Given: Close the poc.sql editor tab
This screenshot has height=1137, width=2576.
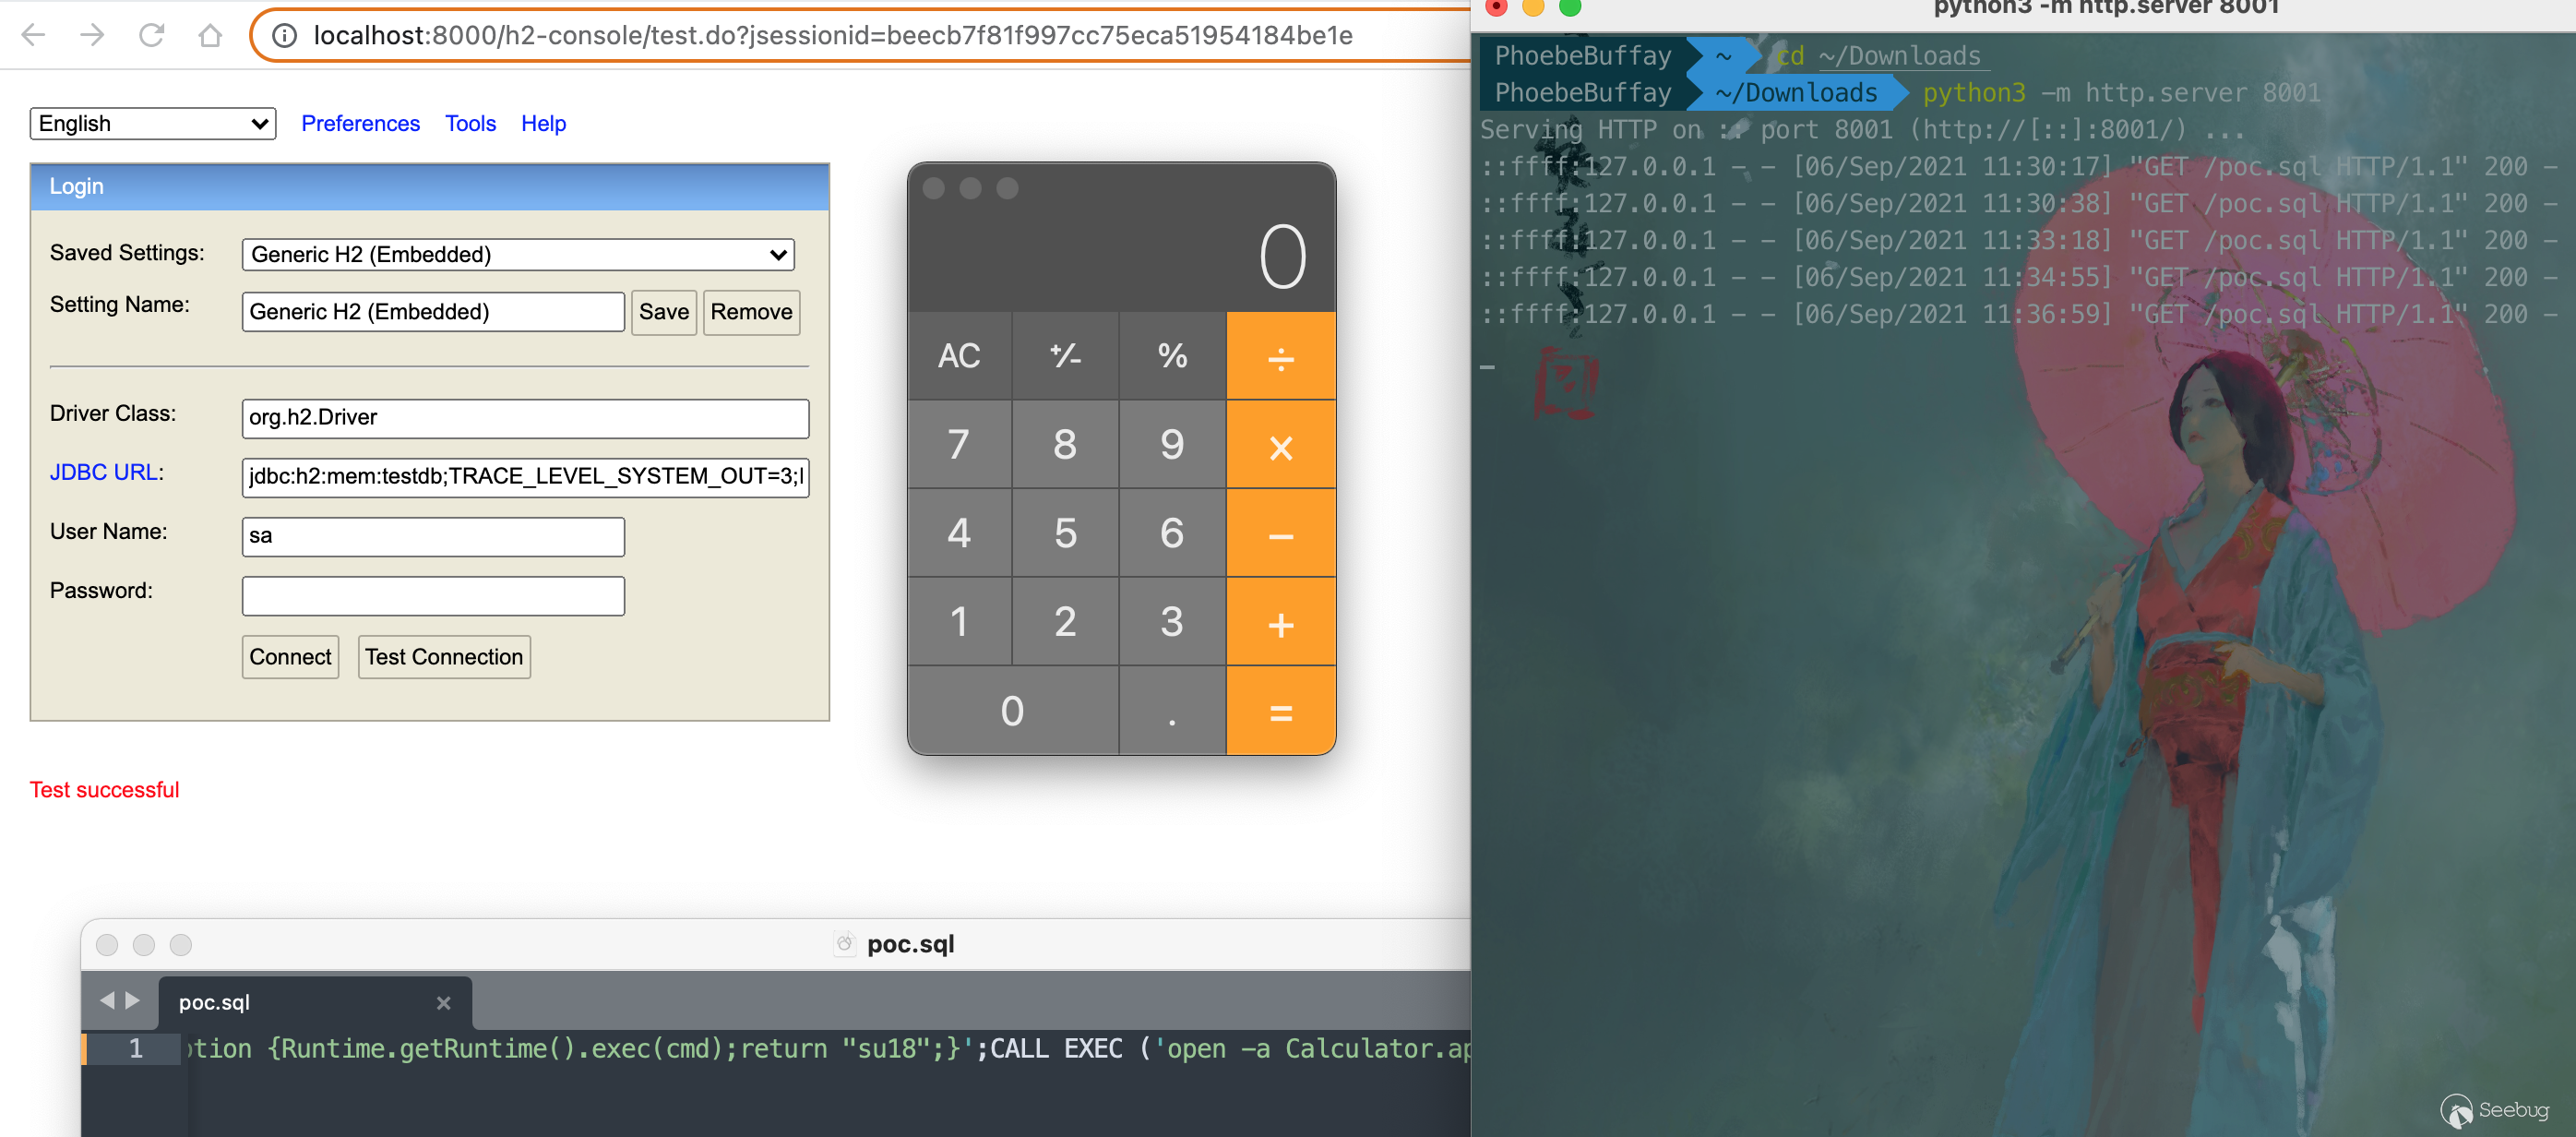Looking at the screenshot, I should (x=443, y=1002).
